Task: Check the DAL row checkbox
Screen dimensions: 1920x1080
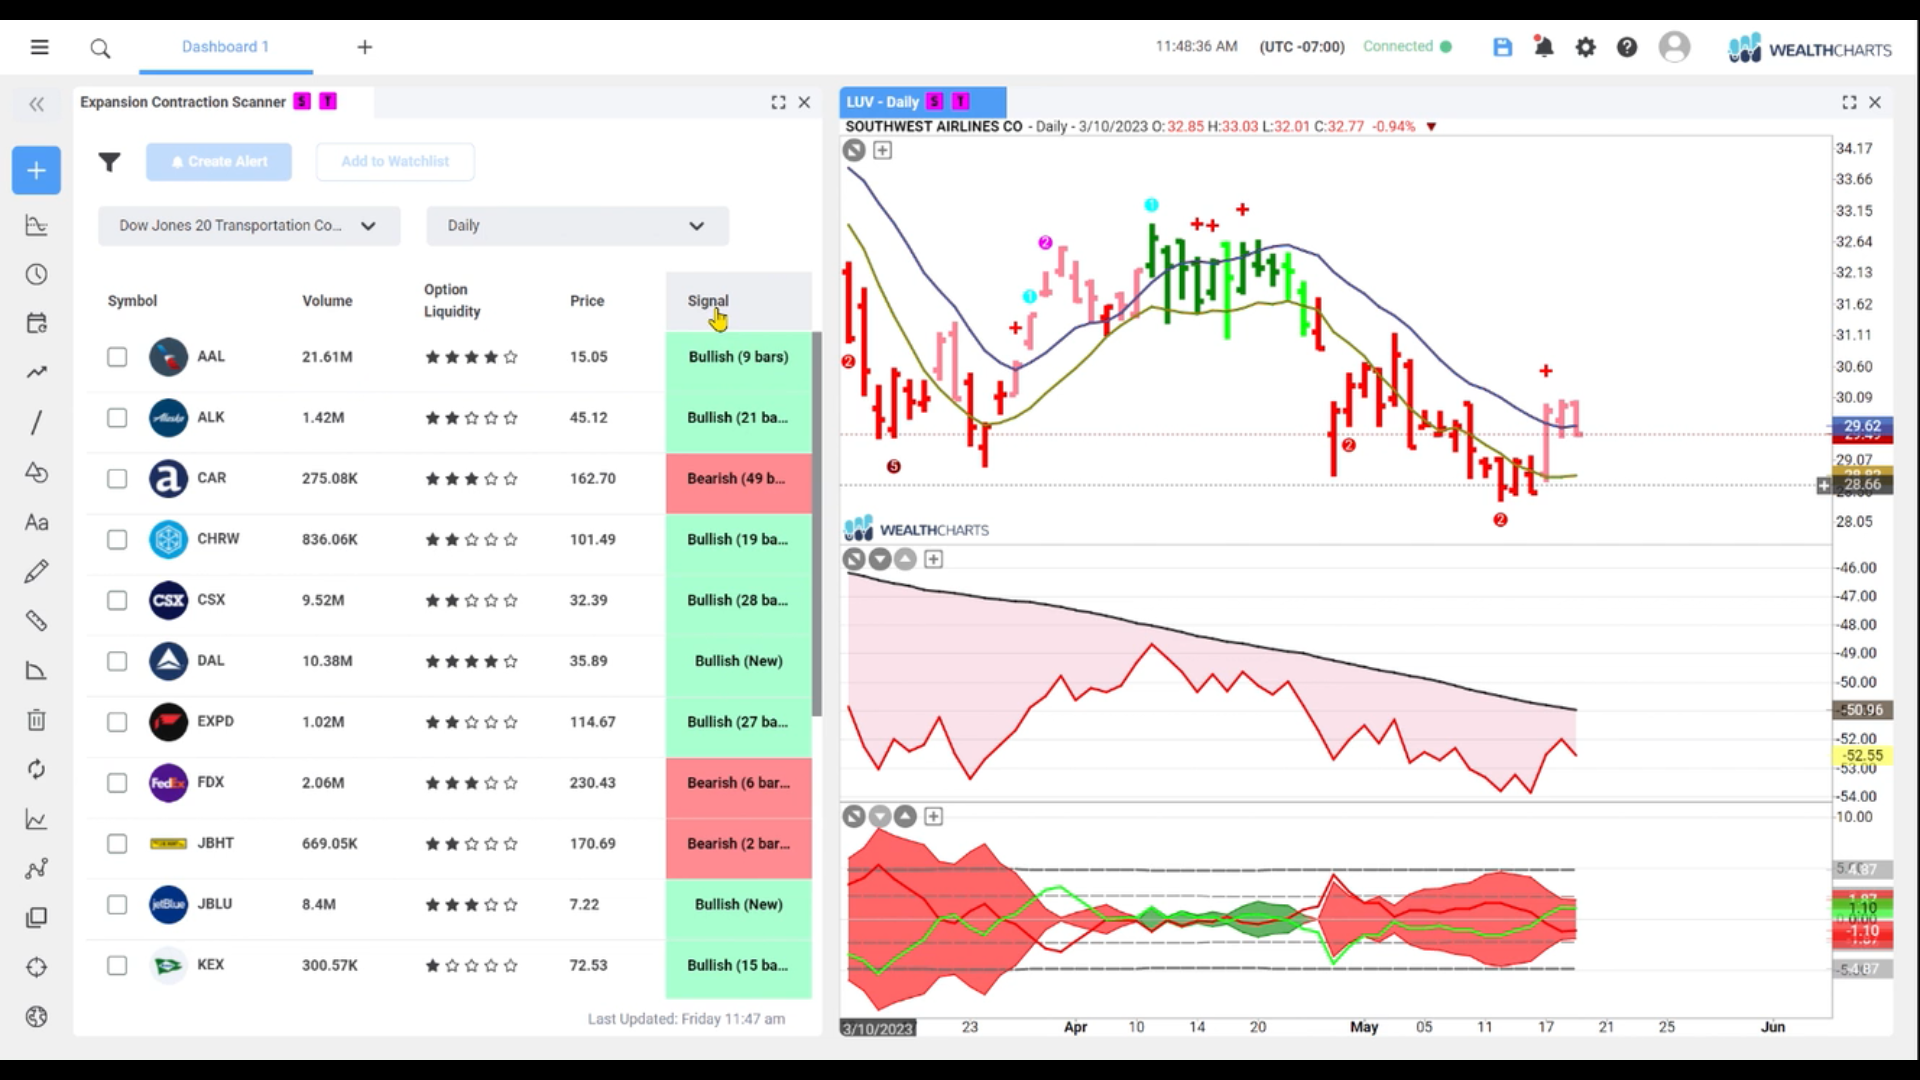Action: click(117, 661)
